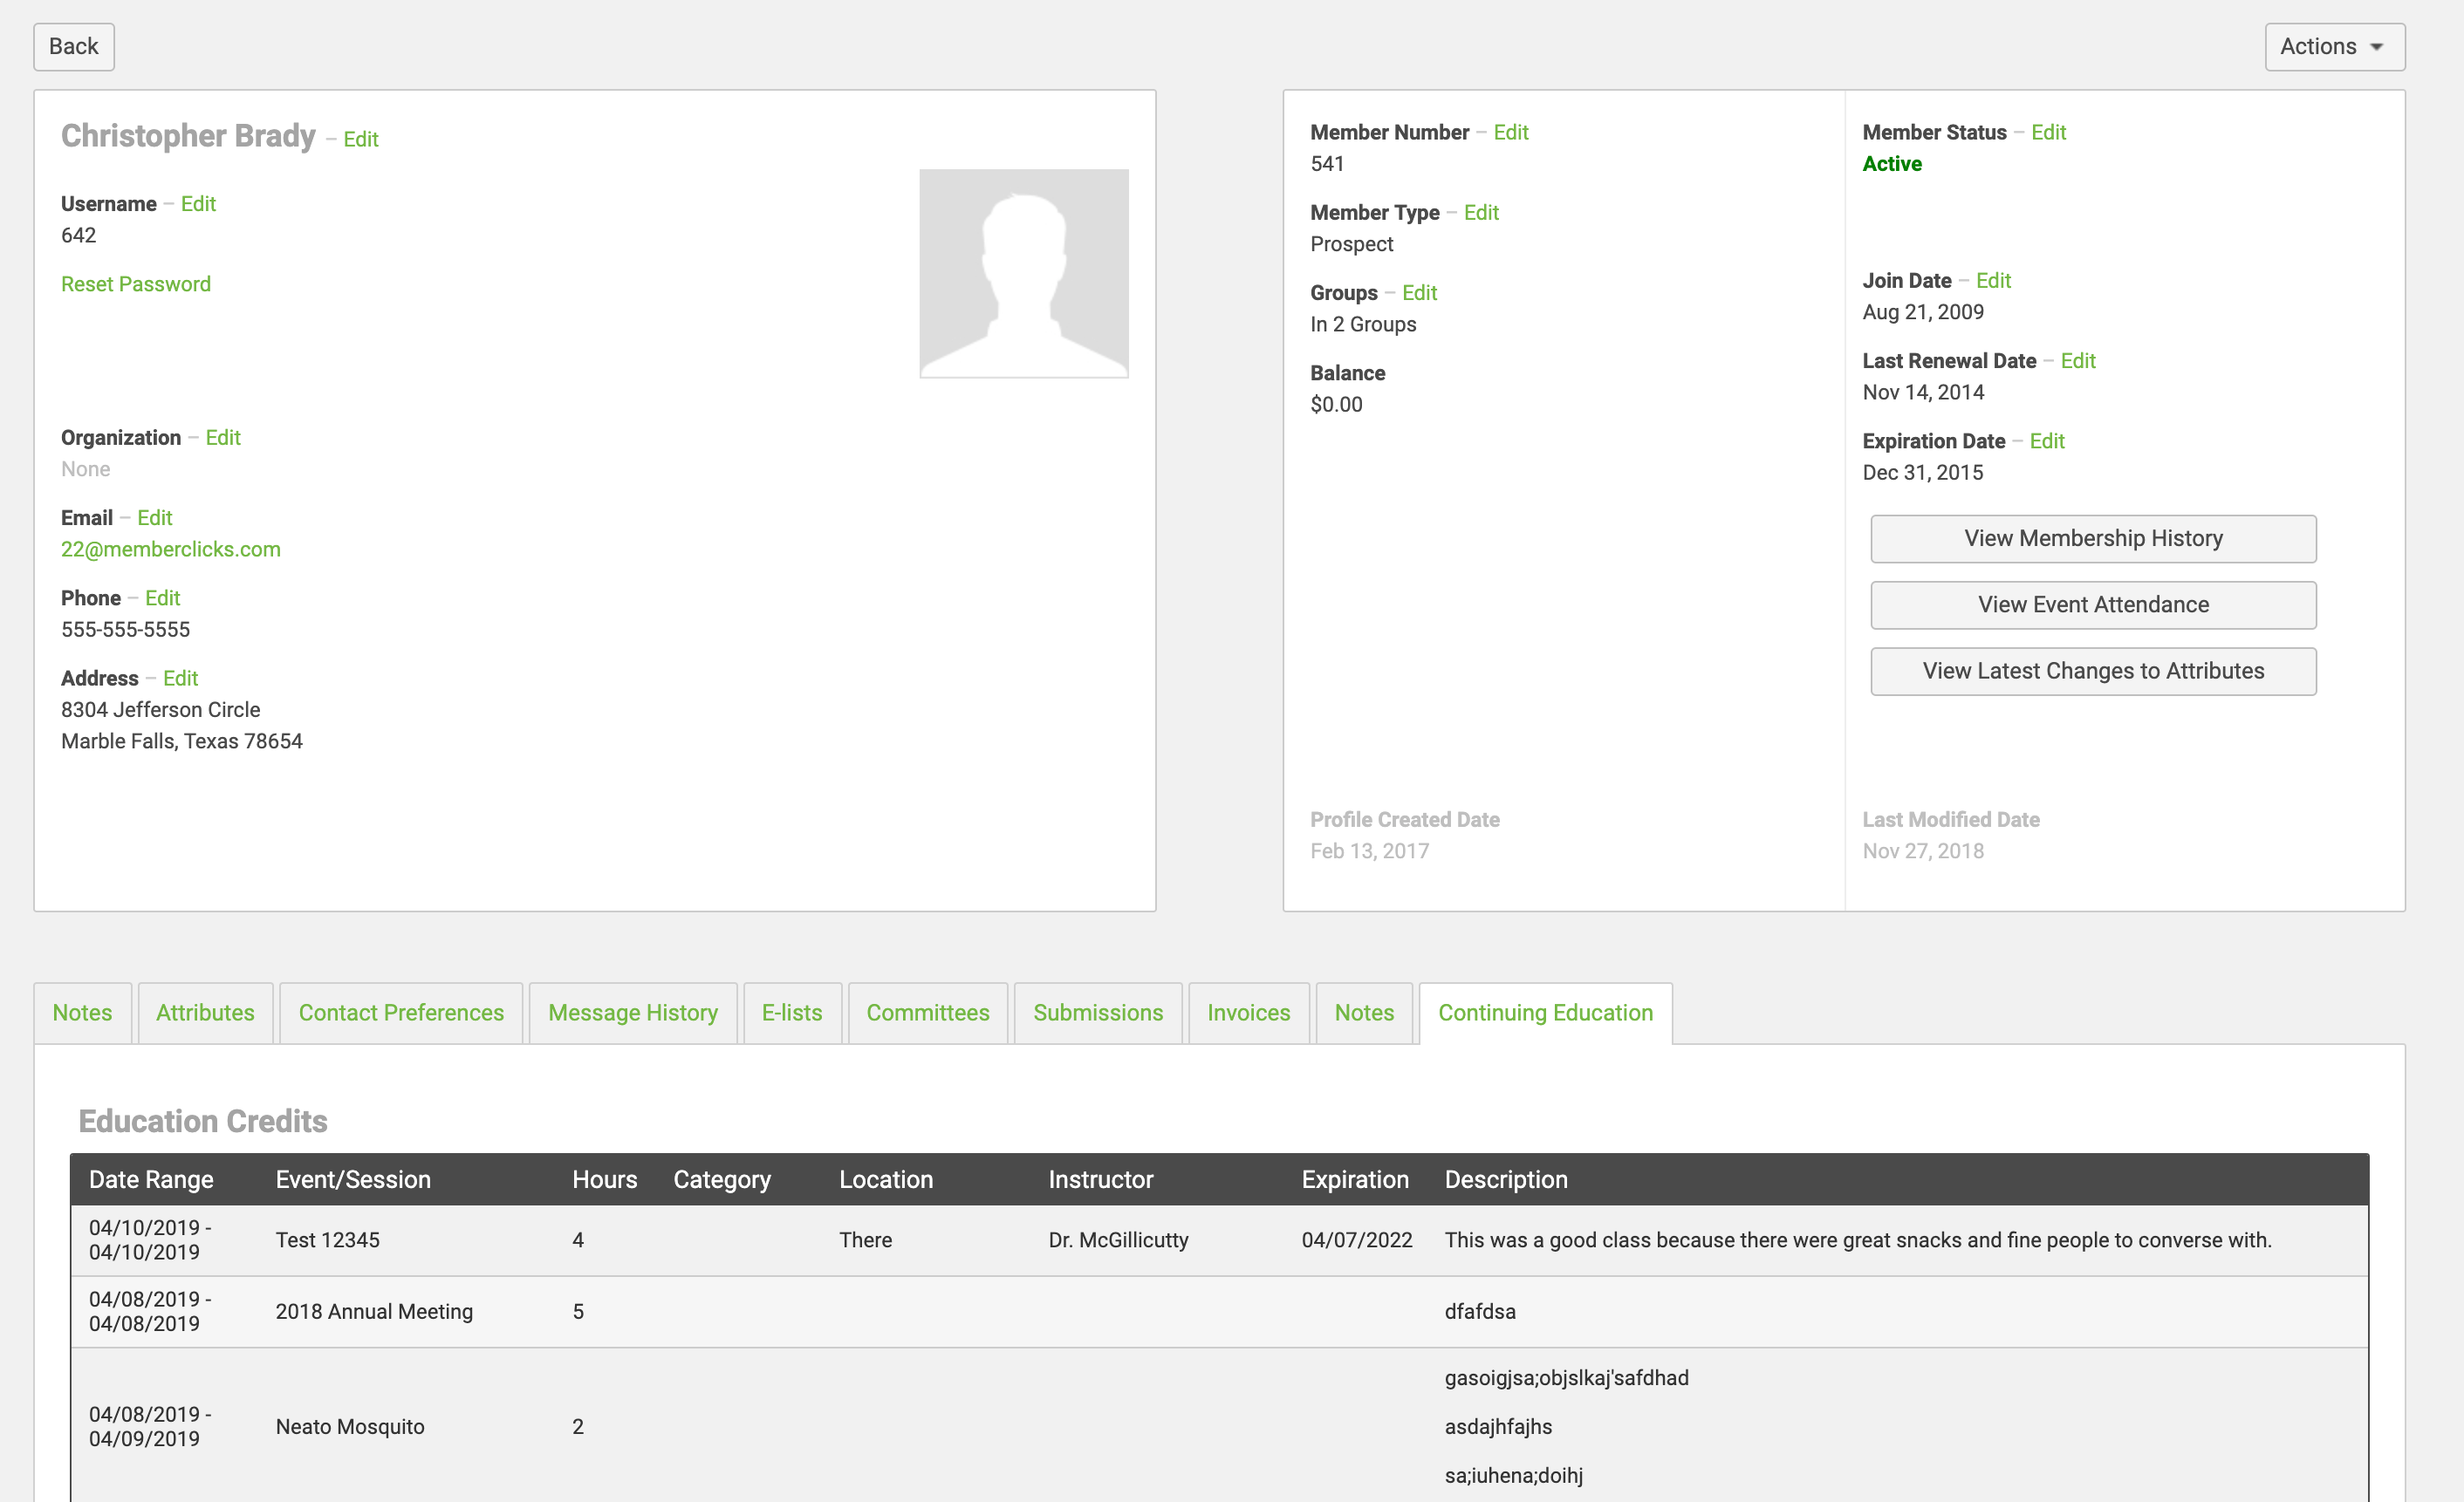2464x1502 pixels.
Task: Go to the Invoices tab
Action: tap(1248, 1012)
